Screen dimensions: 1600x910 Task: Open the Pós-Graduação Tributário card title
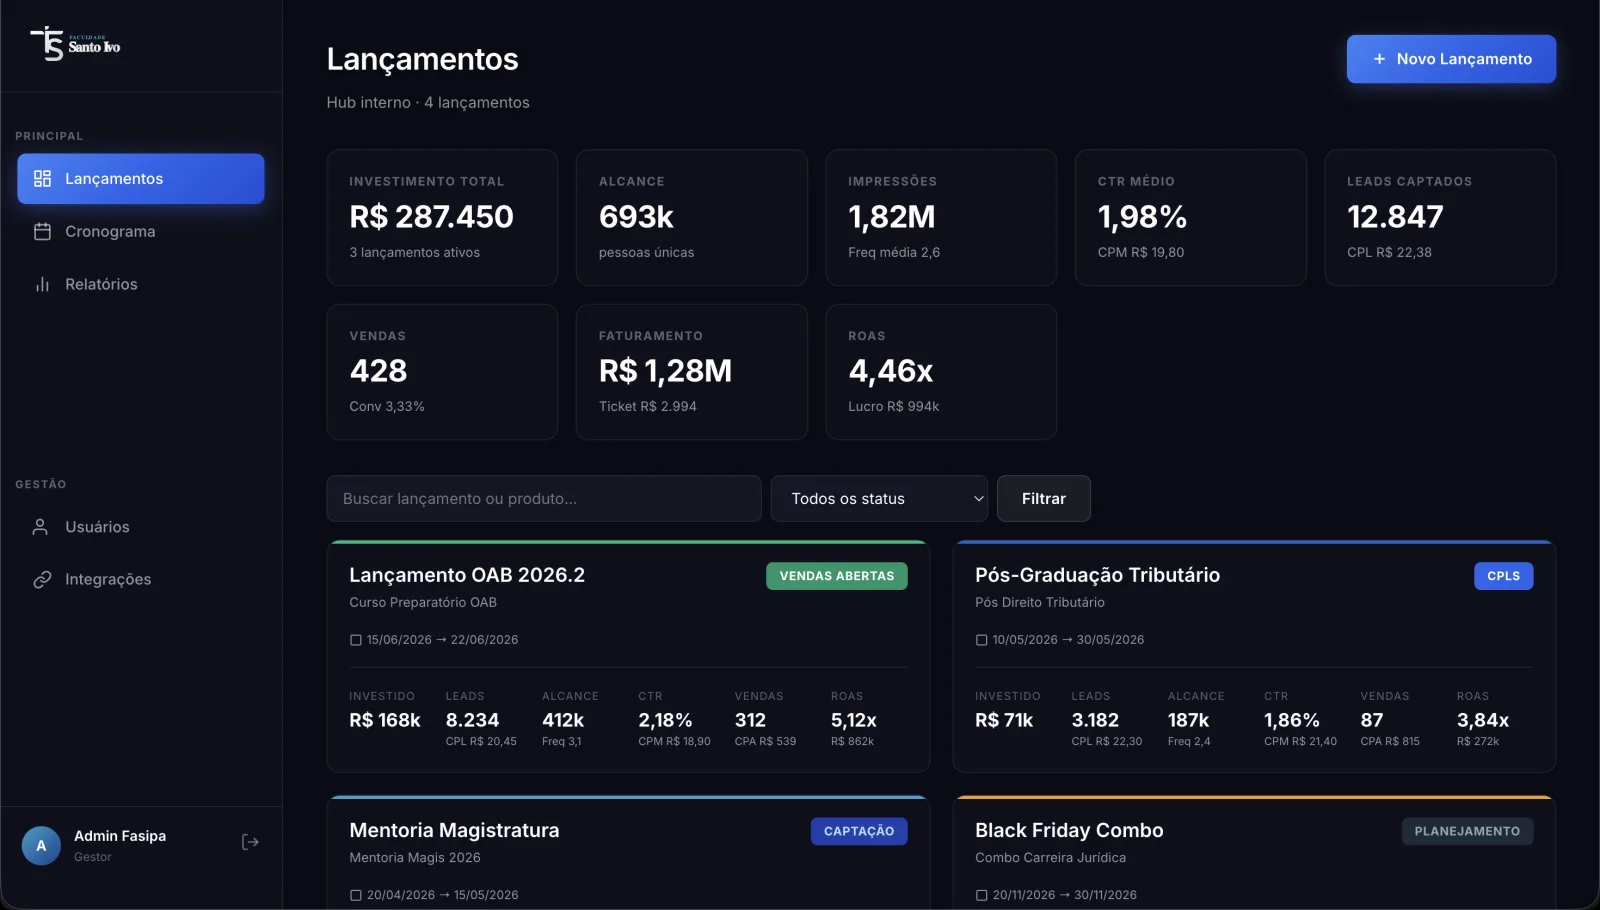click(x=1097, y=575)
